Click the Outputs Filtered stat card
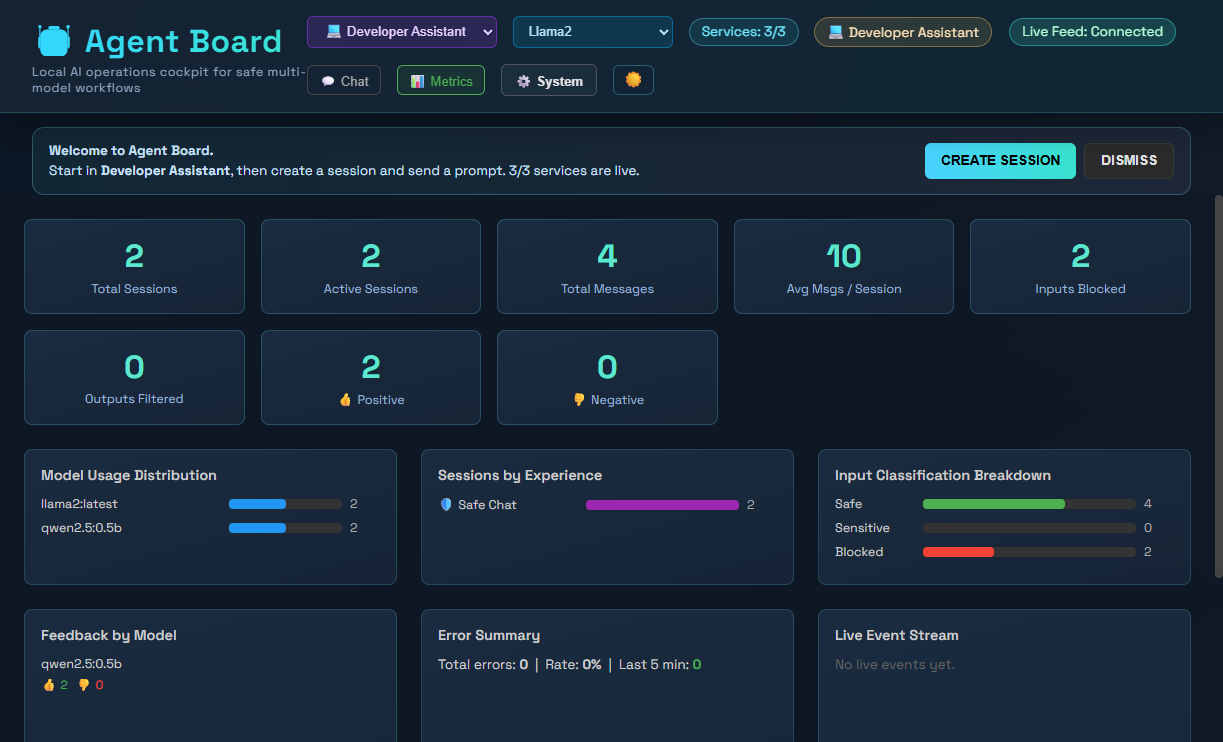 (x=134, y=377)
